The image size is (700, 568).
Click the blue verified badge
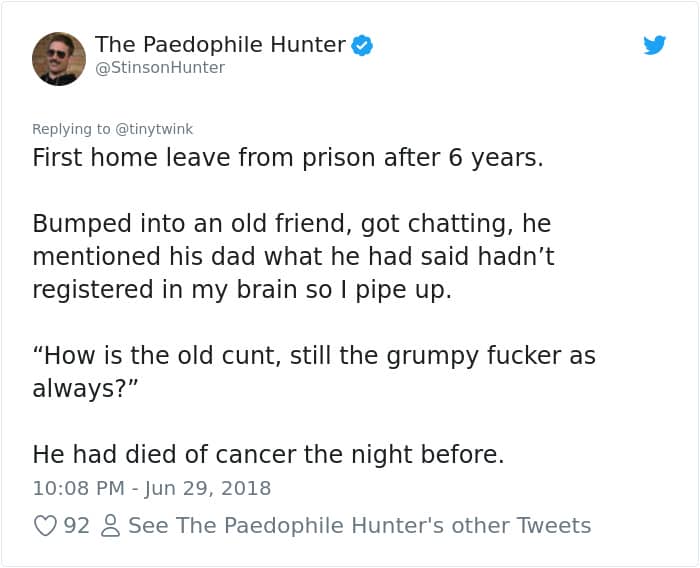[x=362, y=45]
